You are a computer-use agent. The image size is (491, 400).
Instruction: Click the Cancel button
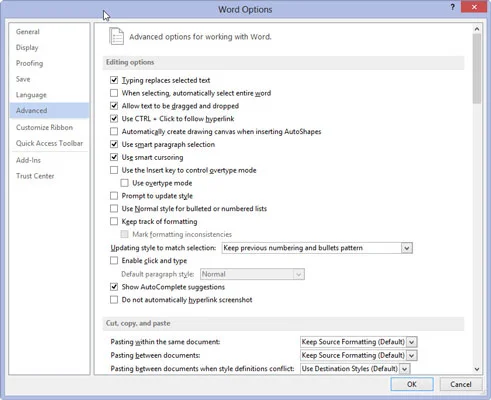tap(461, 384)
